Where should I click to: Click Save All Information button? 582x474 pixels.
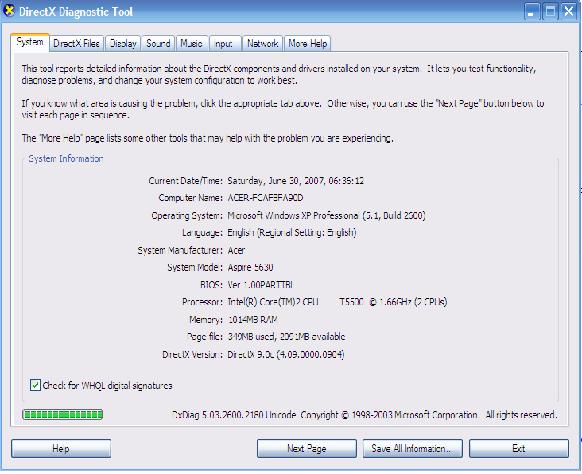(x=412, y=448)
